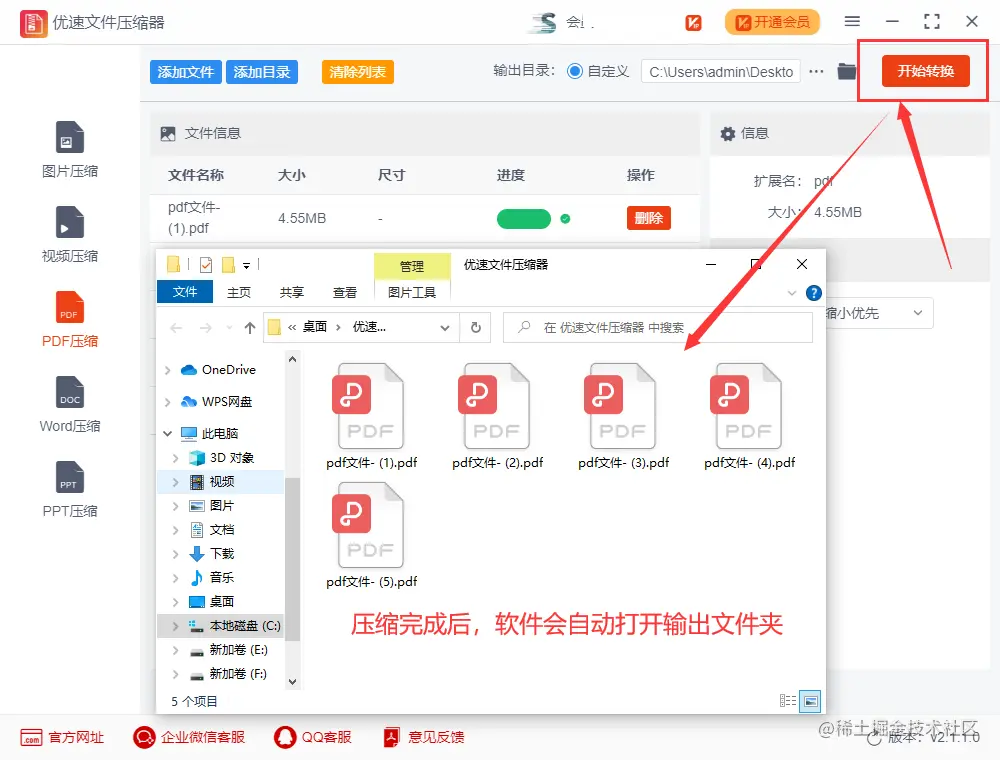Open the QQ客服 link
1000x760 pixels.
coord(312,737)
